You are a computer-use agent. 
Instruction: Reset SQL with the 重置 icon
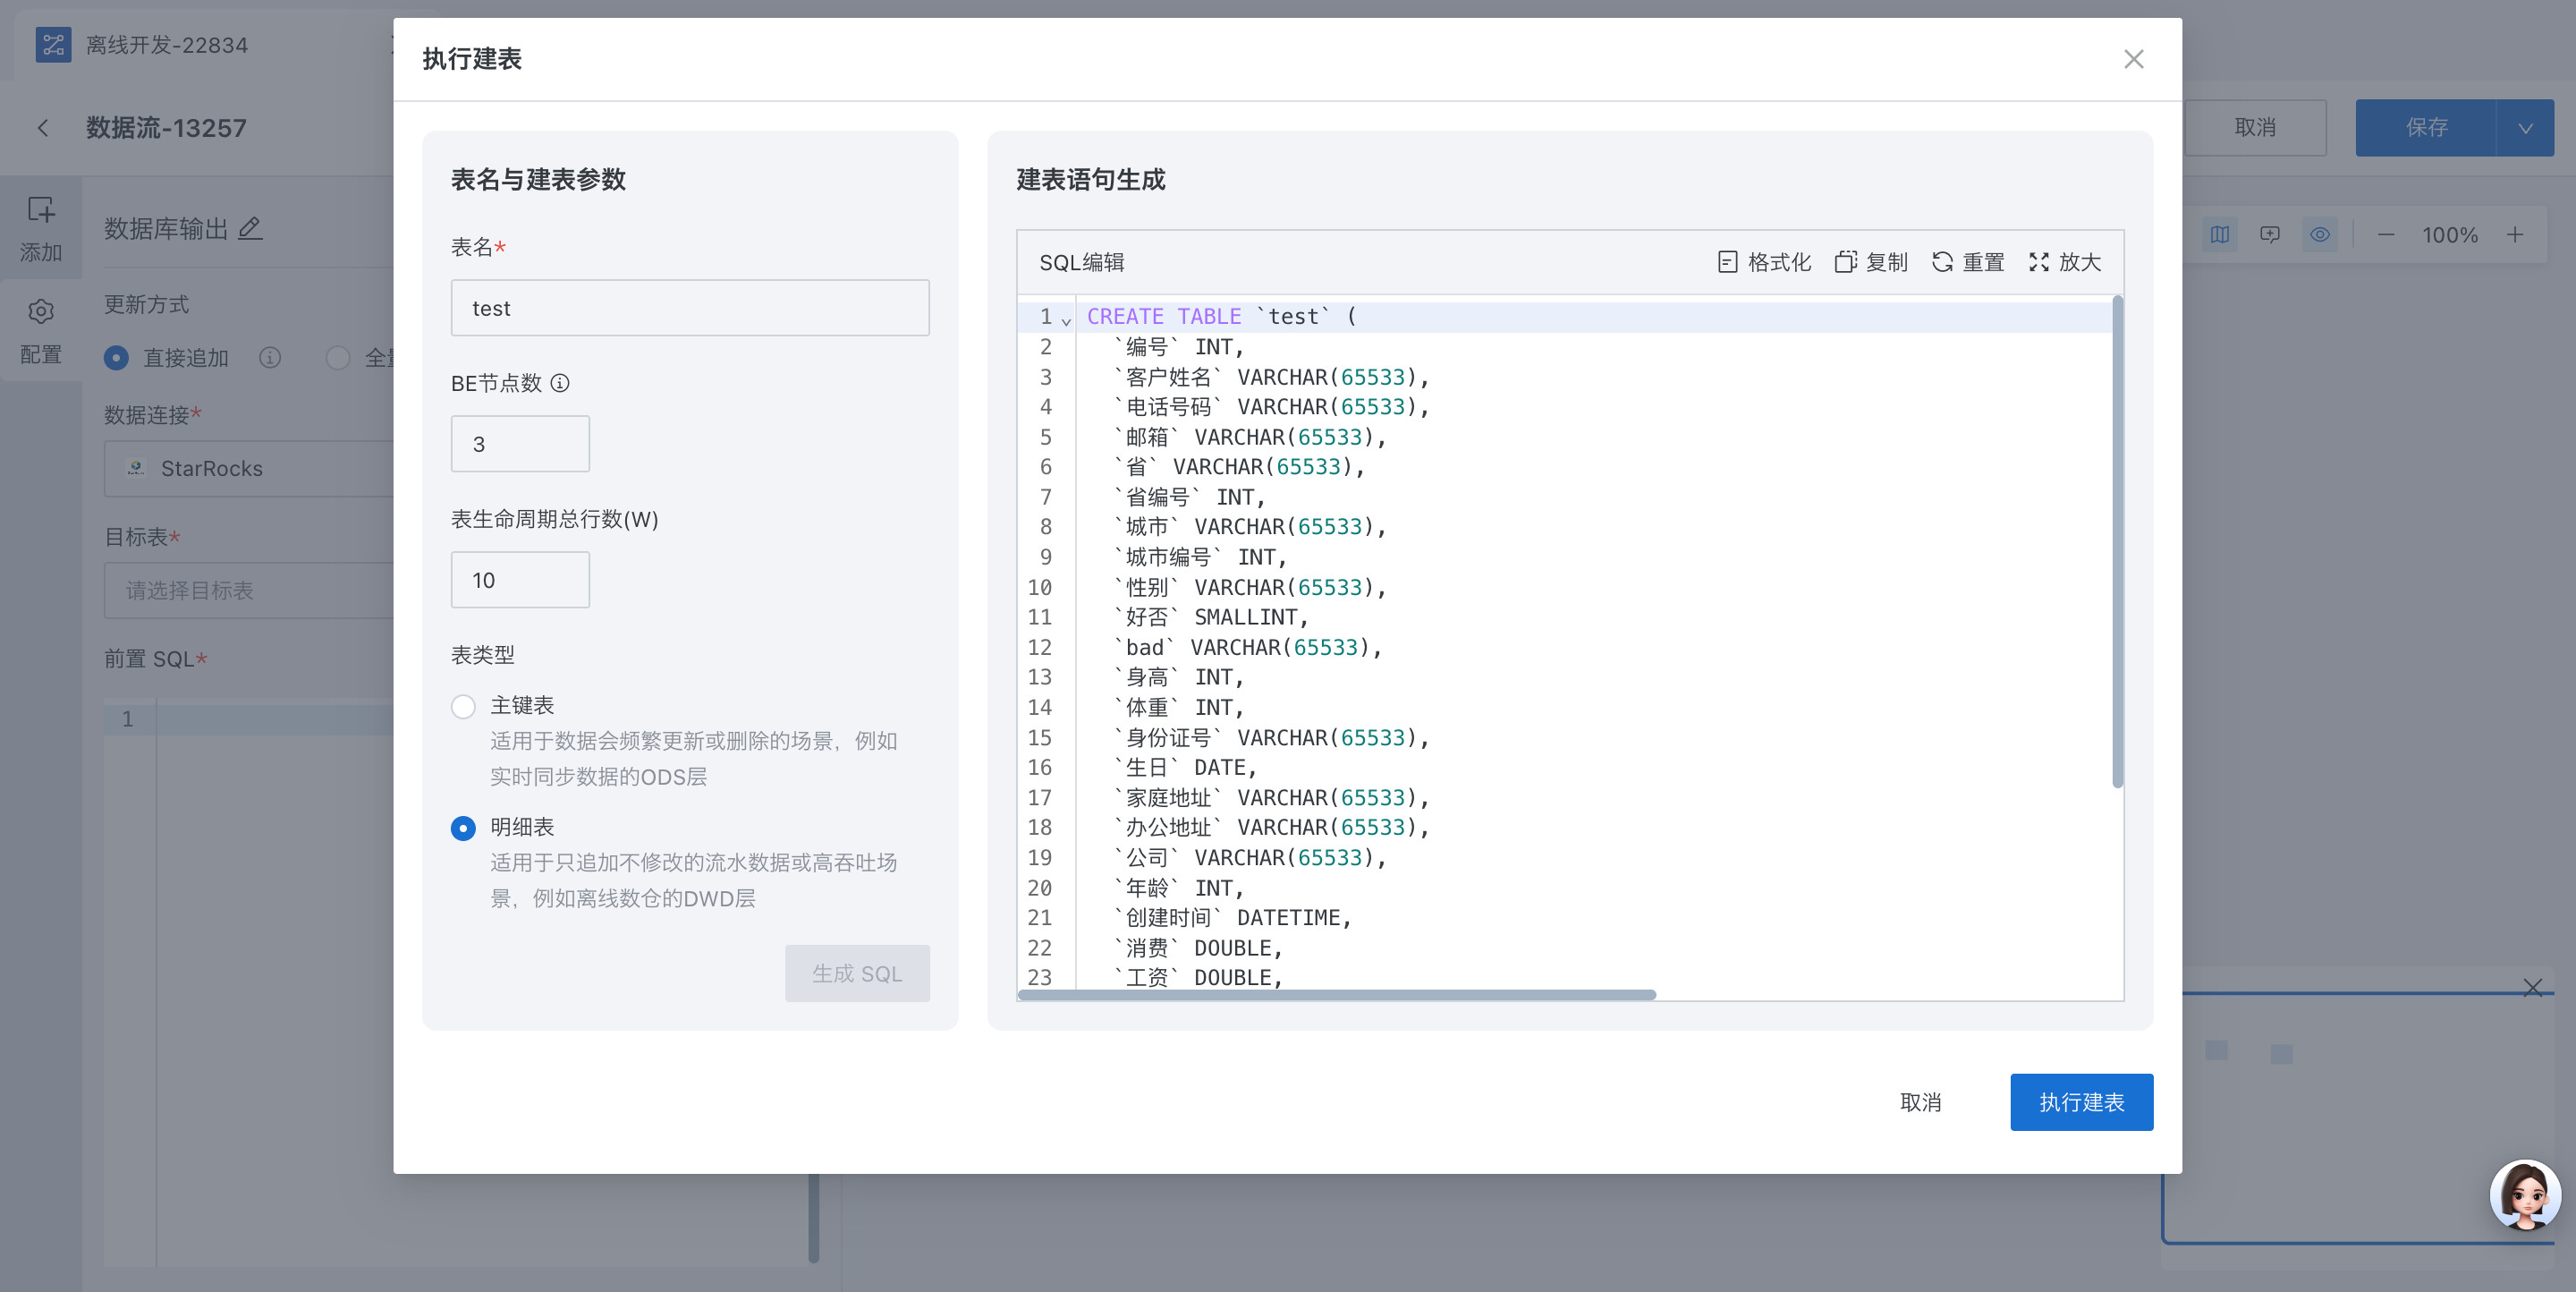(x=1942, y=262)
